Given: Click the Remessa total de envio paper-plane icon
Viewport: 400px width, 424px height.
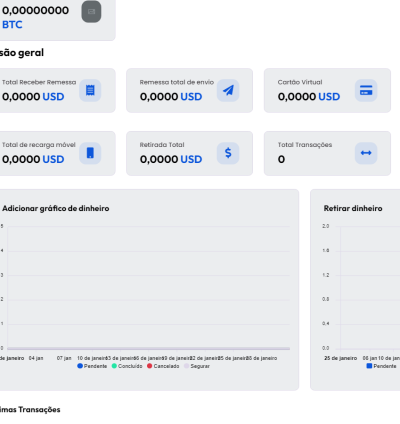Looking at the screenshot, I should tap(228, 90).
